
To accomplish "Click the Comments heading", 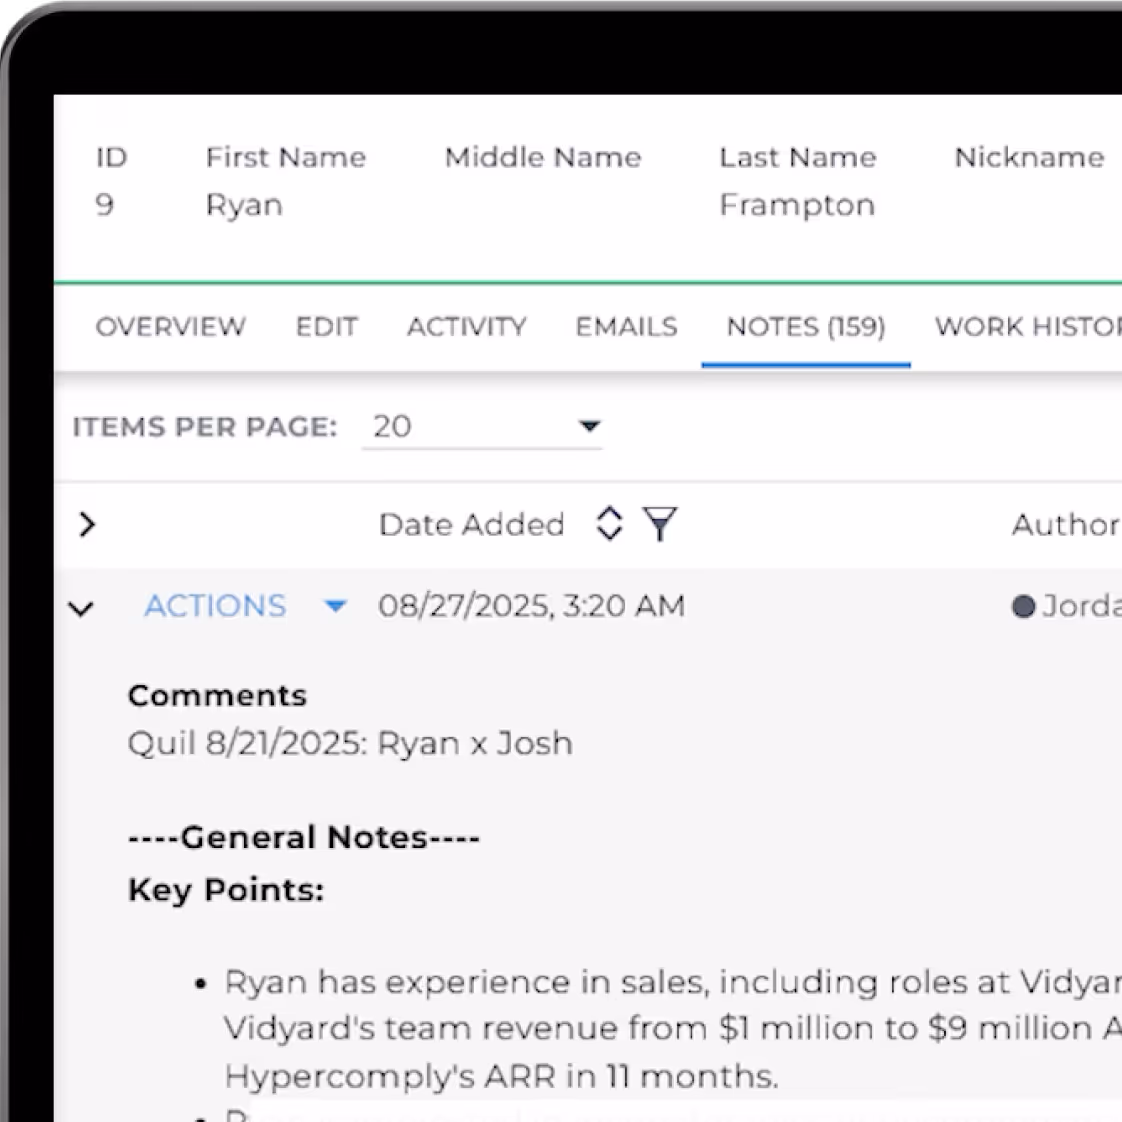I will click(218, 696).
